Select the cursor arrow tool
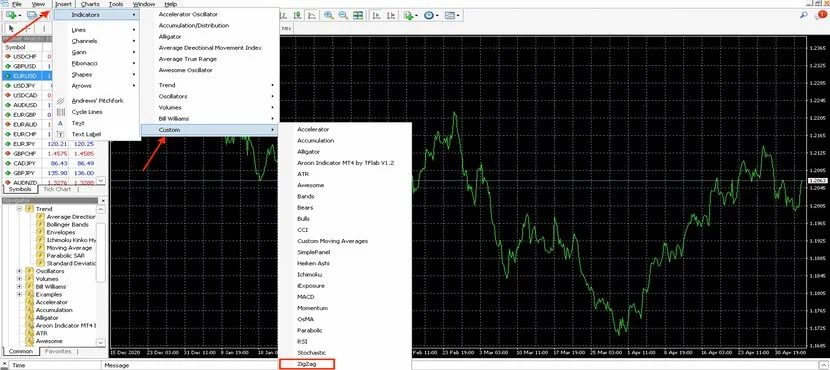Viewport: 830px width, 370px height. [12, 28]
